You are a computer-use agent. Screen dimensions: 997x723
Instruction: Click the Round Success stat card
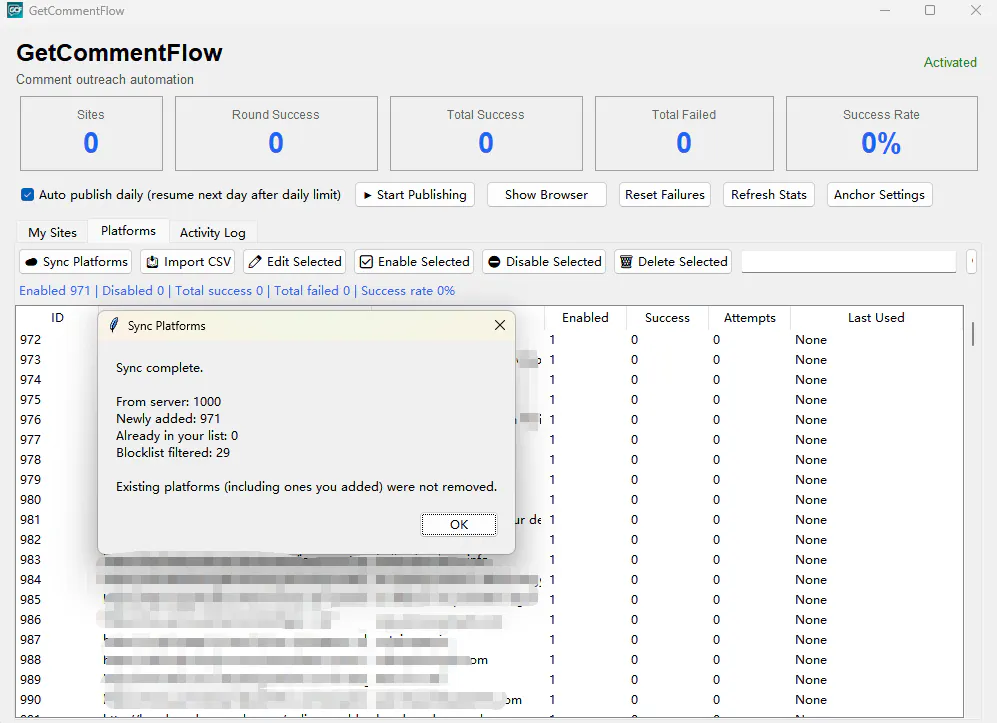276,134
